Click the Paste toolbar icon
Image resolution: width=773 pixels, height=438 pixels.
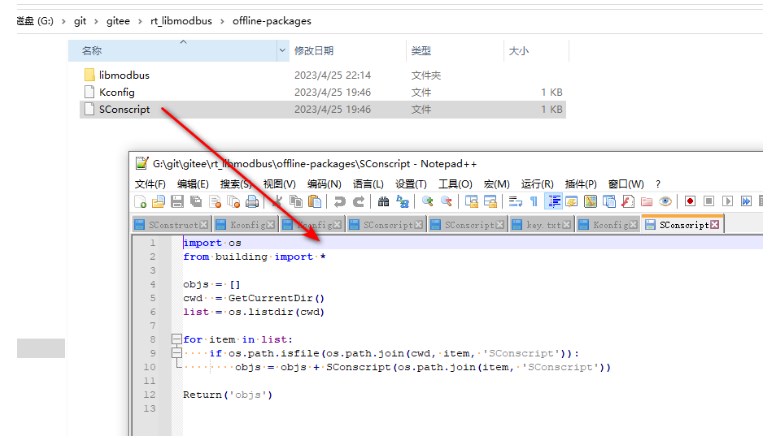[315, 202]
